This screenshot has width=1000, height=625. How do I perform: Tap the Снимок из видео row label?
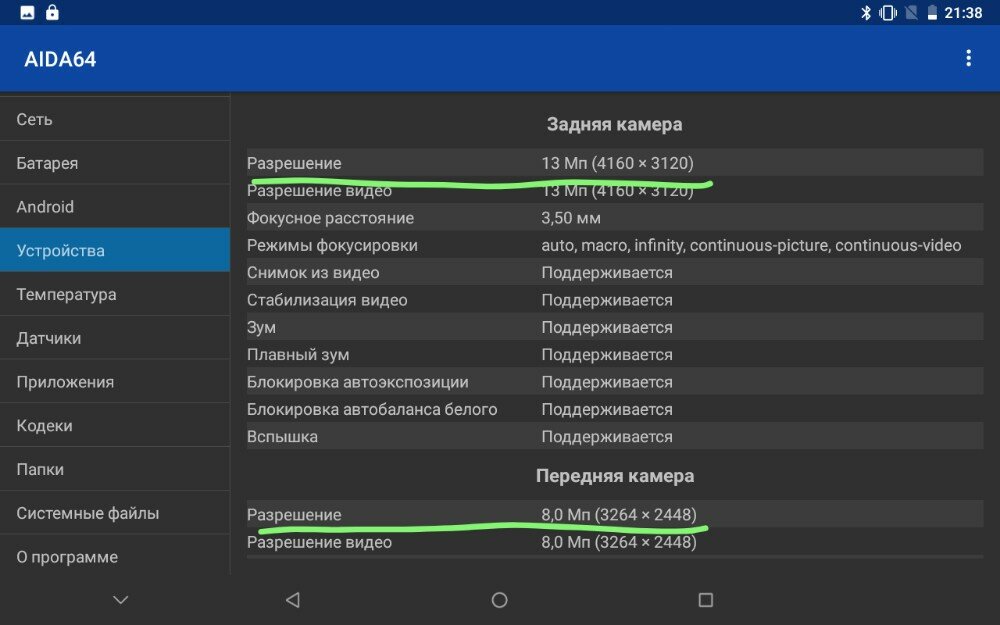[313, 273]
